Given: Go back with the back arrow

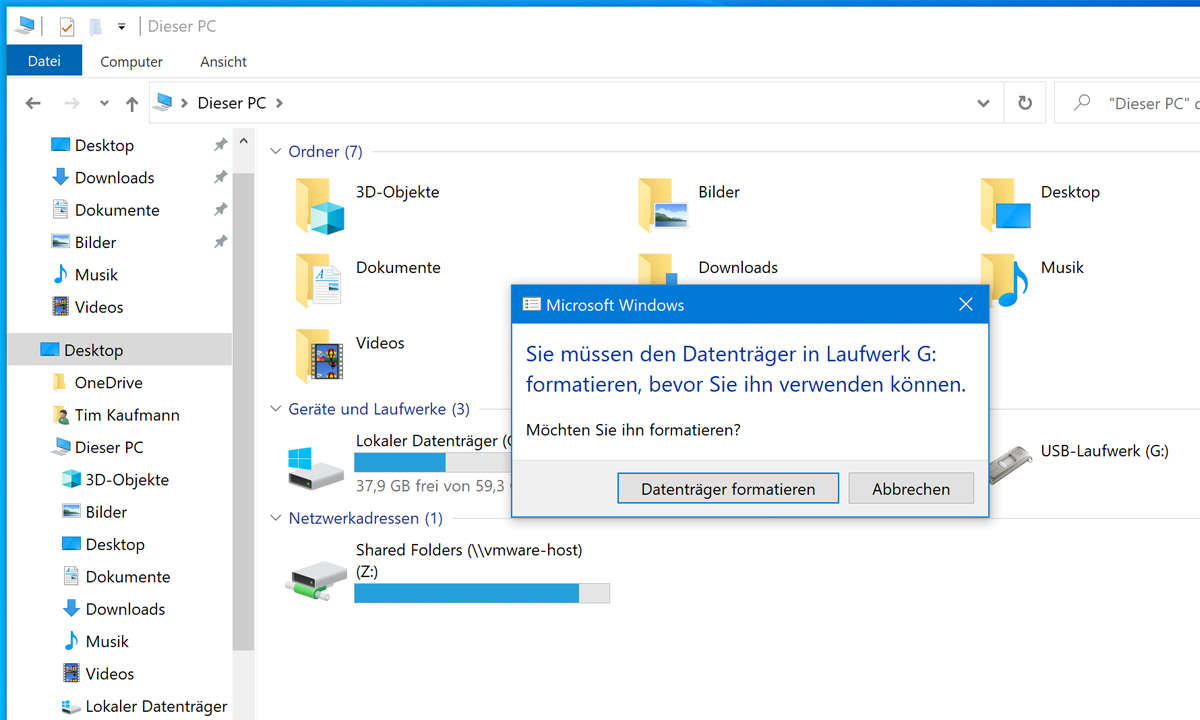Looking at the screenshot, I should pos(33,103).
